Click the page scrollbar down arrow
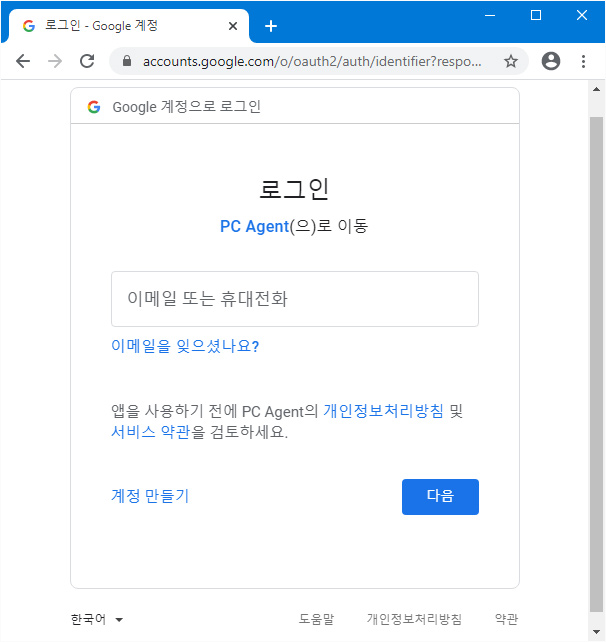 (x=597, y=632)
